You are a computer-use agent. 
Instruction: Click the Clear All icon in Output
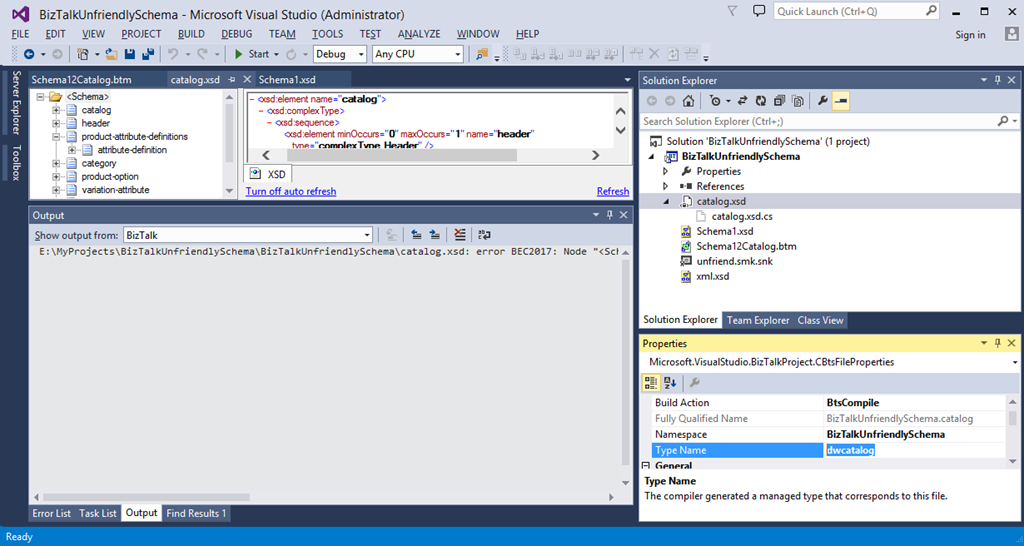(460, 235)
